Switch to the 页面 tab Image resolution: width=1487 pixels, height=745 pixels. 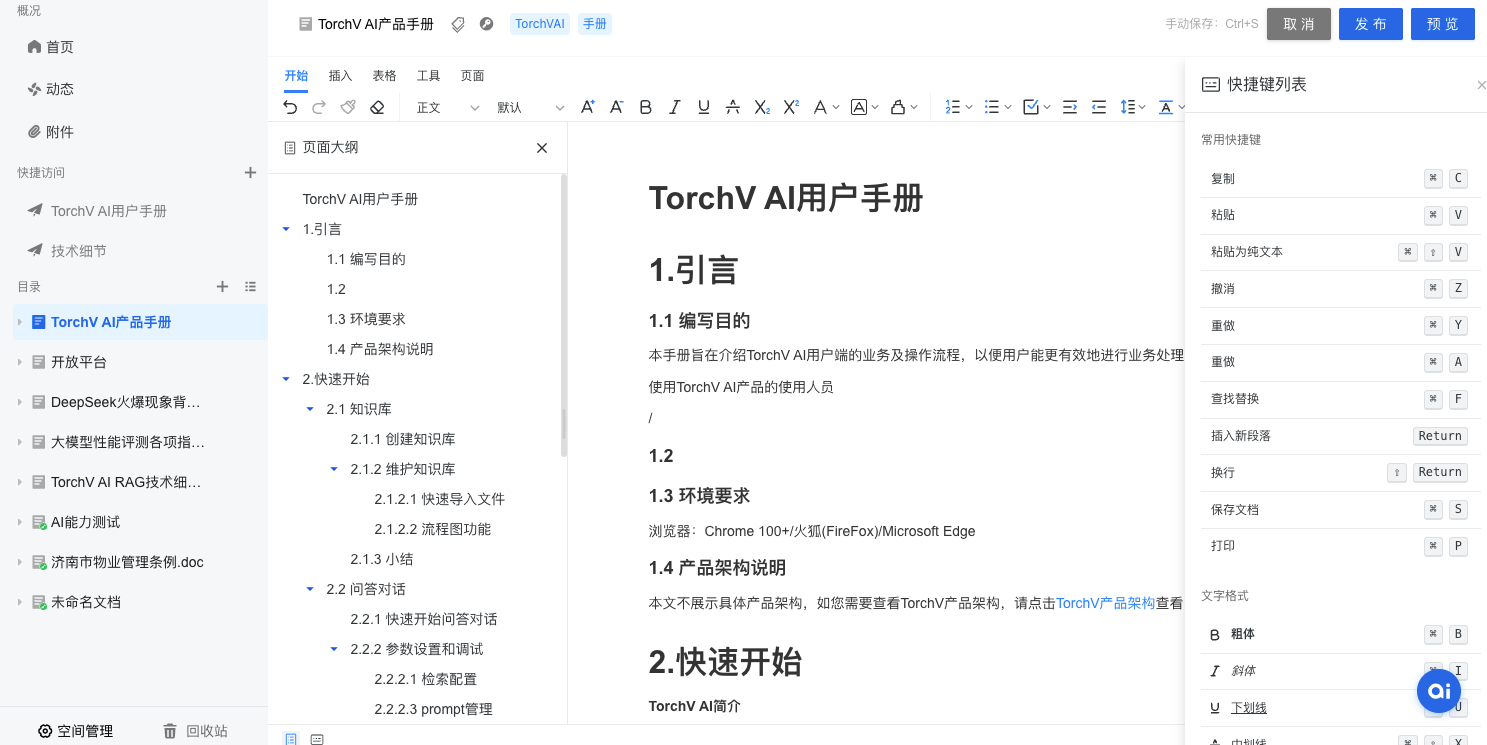(x=473, y=76)
